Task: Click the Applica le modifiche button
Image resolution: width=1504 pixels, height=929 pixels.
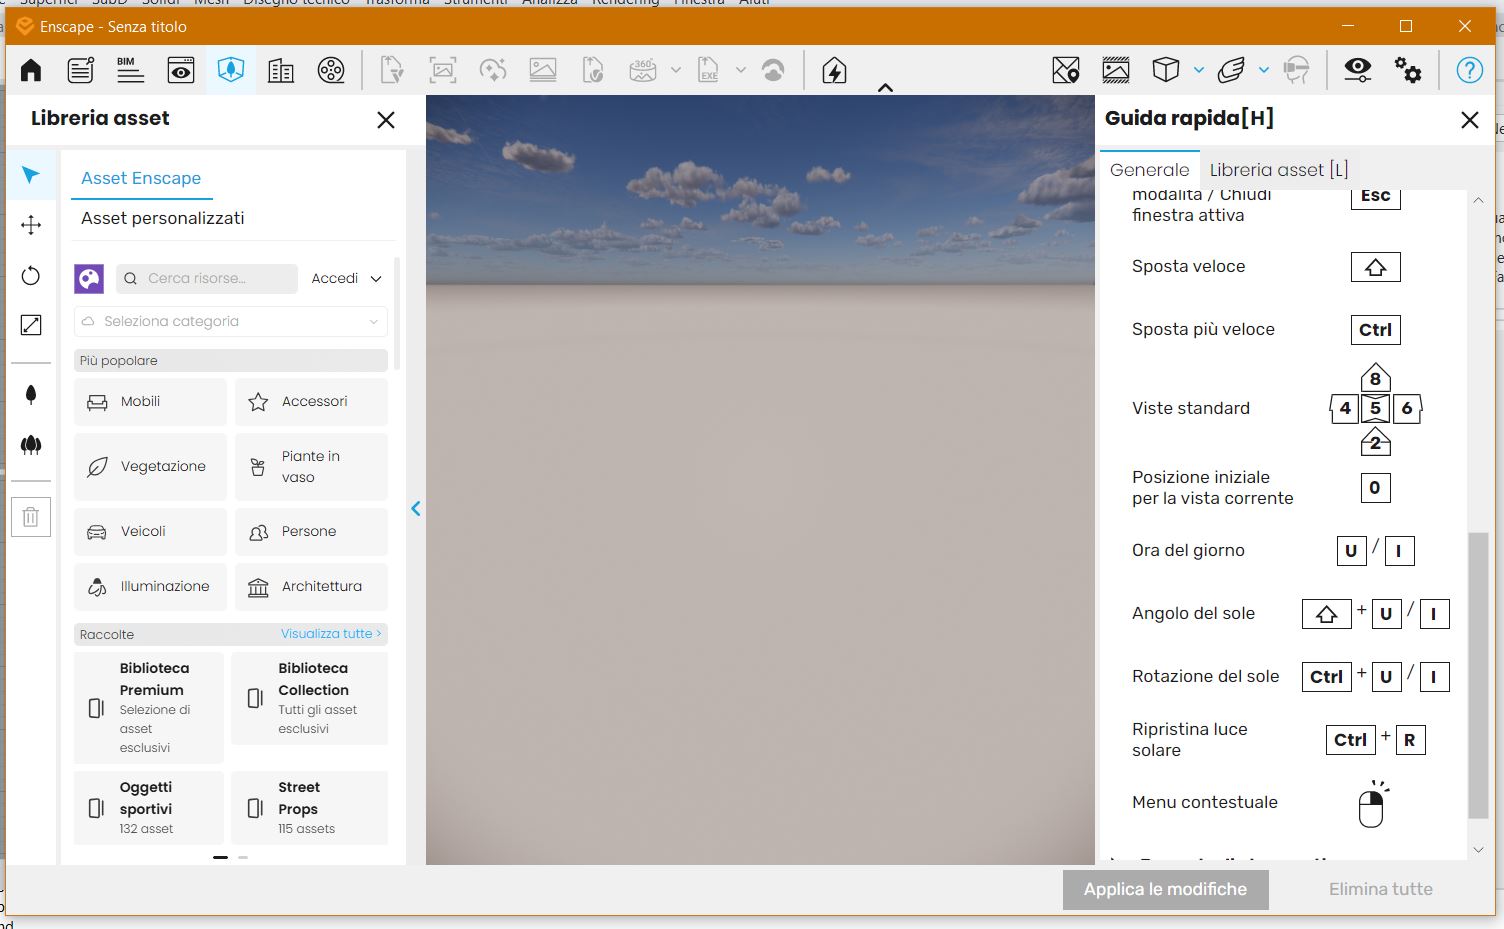Action: [x=1165, y=889]
